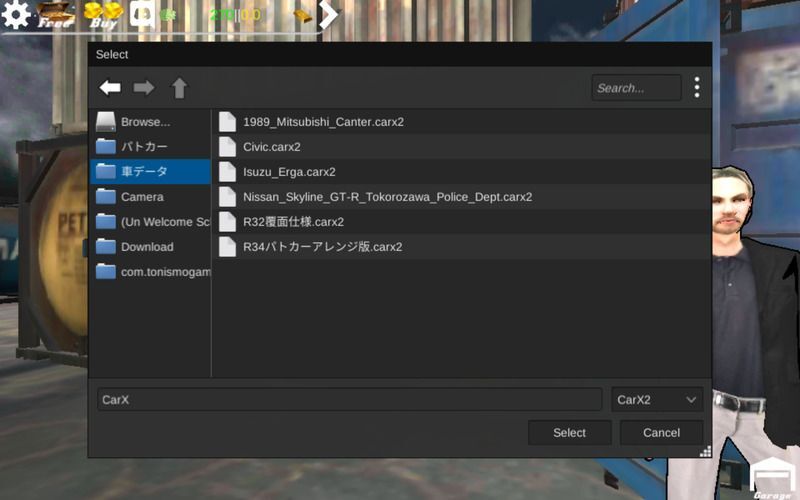The width and height of the screenshot is (800, 500).
Task: Open the Garage icon
Action: point(771,478)
